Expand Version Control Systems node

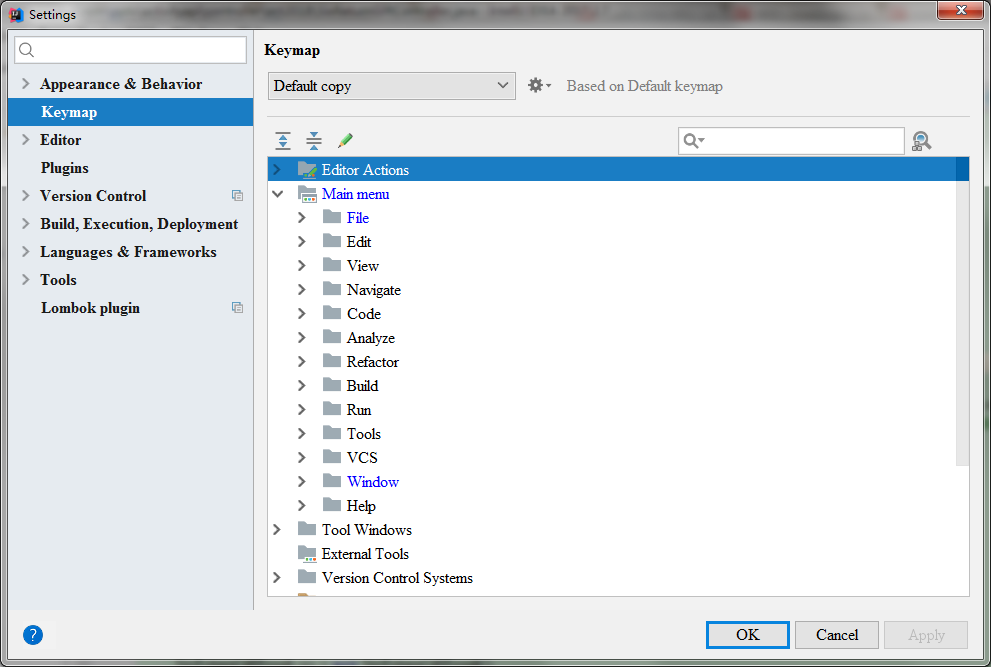(x=277, y=578)
